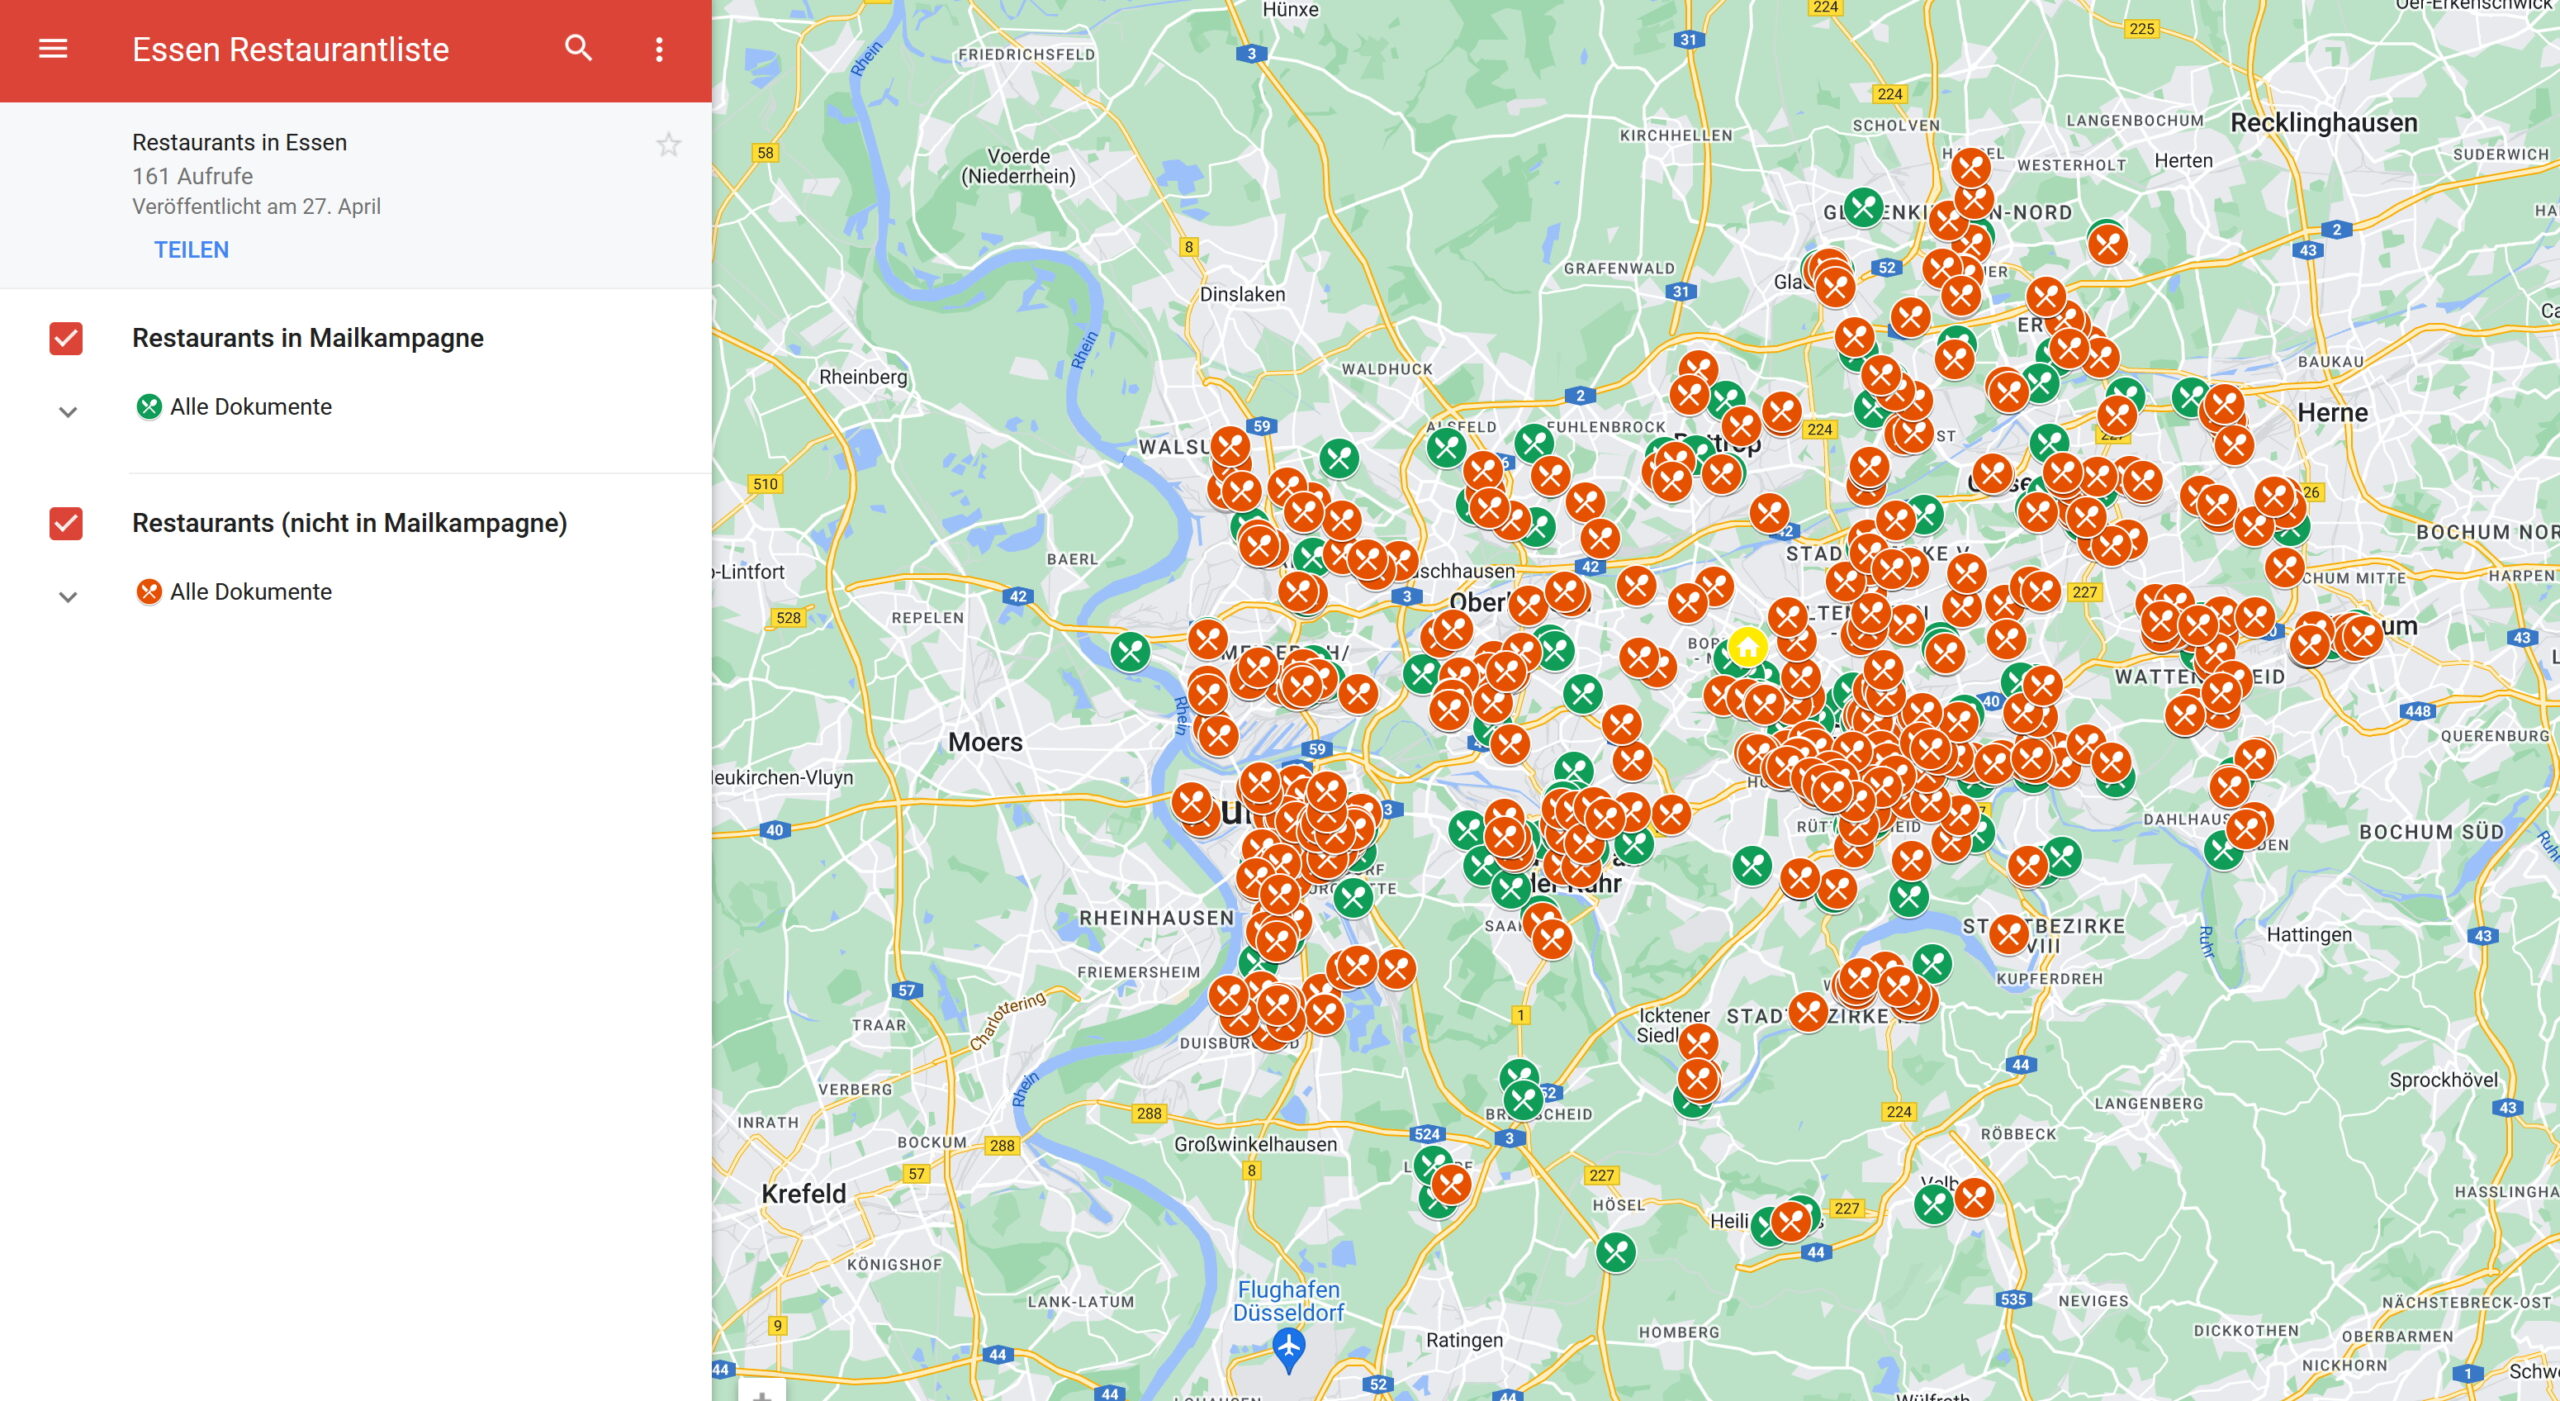Screen dimensions: 2560x1401
Task: Open the hamburger menu in header
Action: pos(53,49)
